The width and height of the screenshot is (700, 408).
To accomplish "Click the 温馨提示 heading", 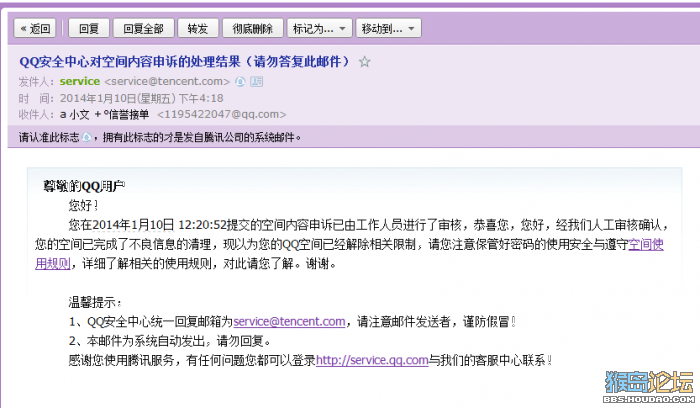I will (x=95, y=302).
